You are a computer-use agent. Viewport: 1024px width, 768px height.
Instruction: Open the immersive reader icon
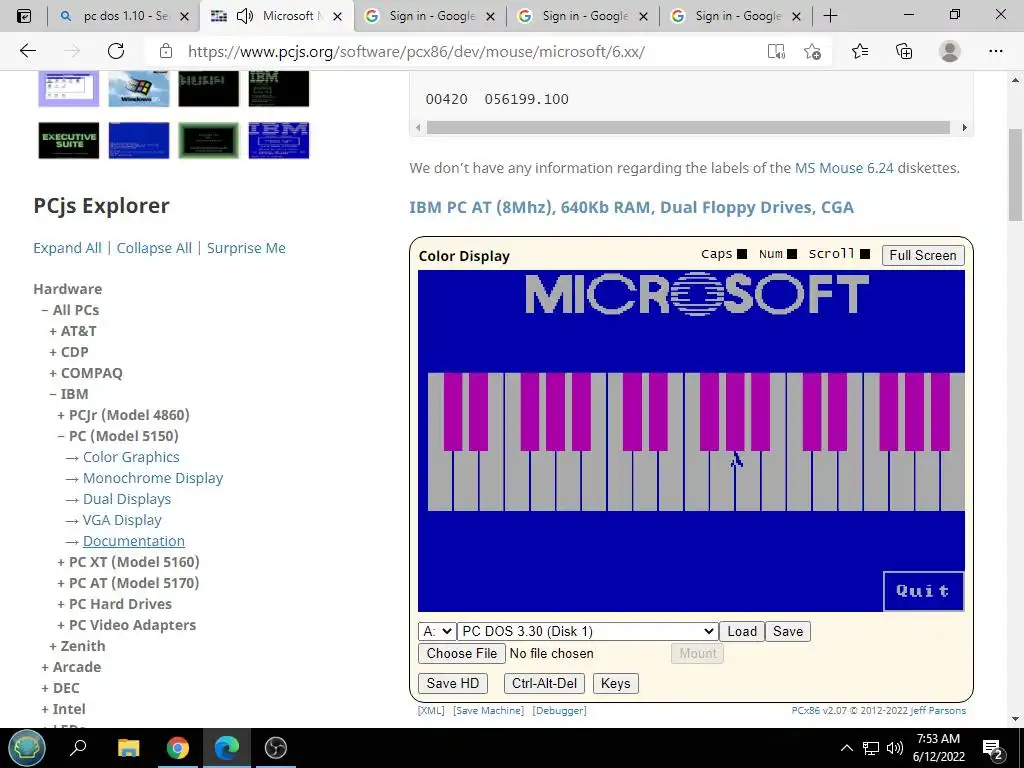click(x=776, y=52)
